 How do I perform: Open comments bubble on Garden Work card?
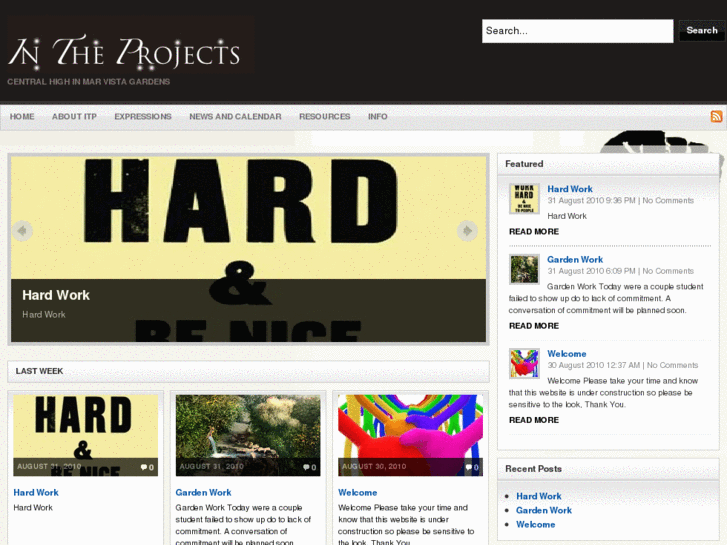pyautogui.click(x=309, y=467)
